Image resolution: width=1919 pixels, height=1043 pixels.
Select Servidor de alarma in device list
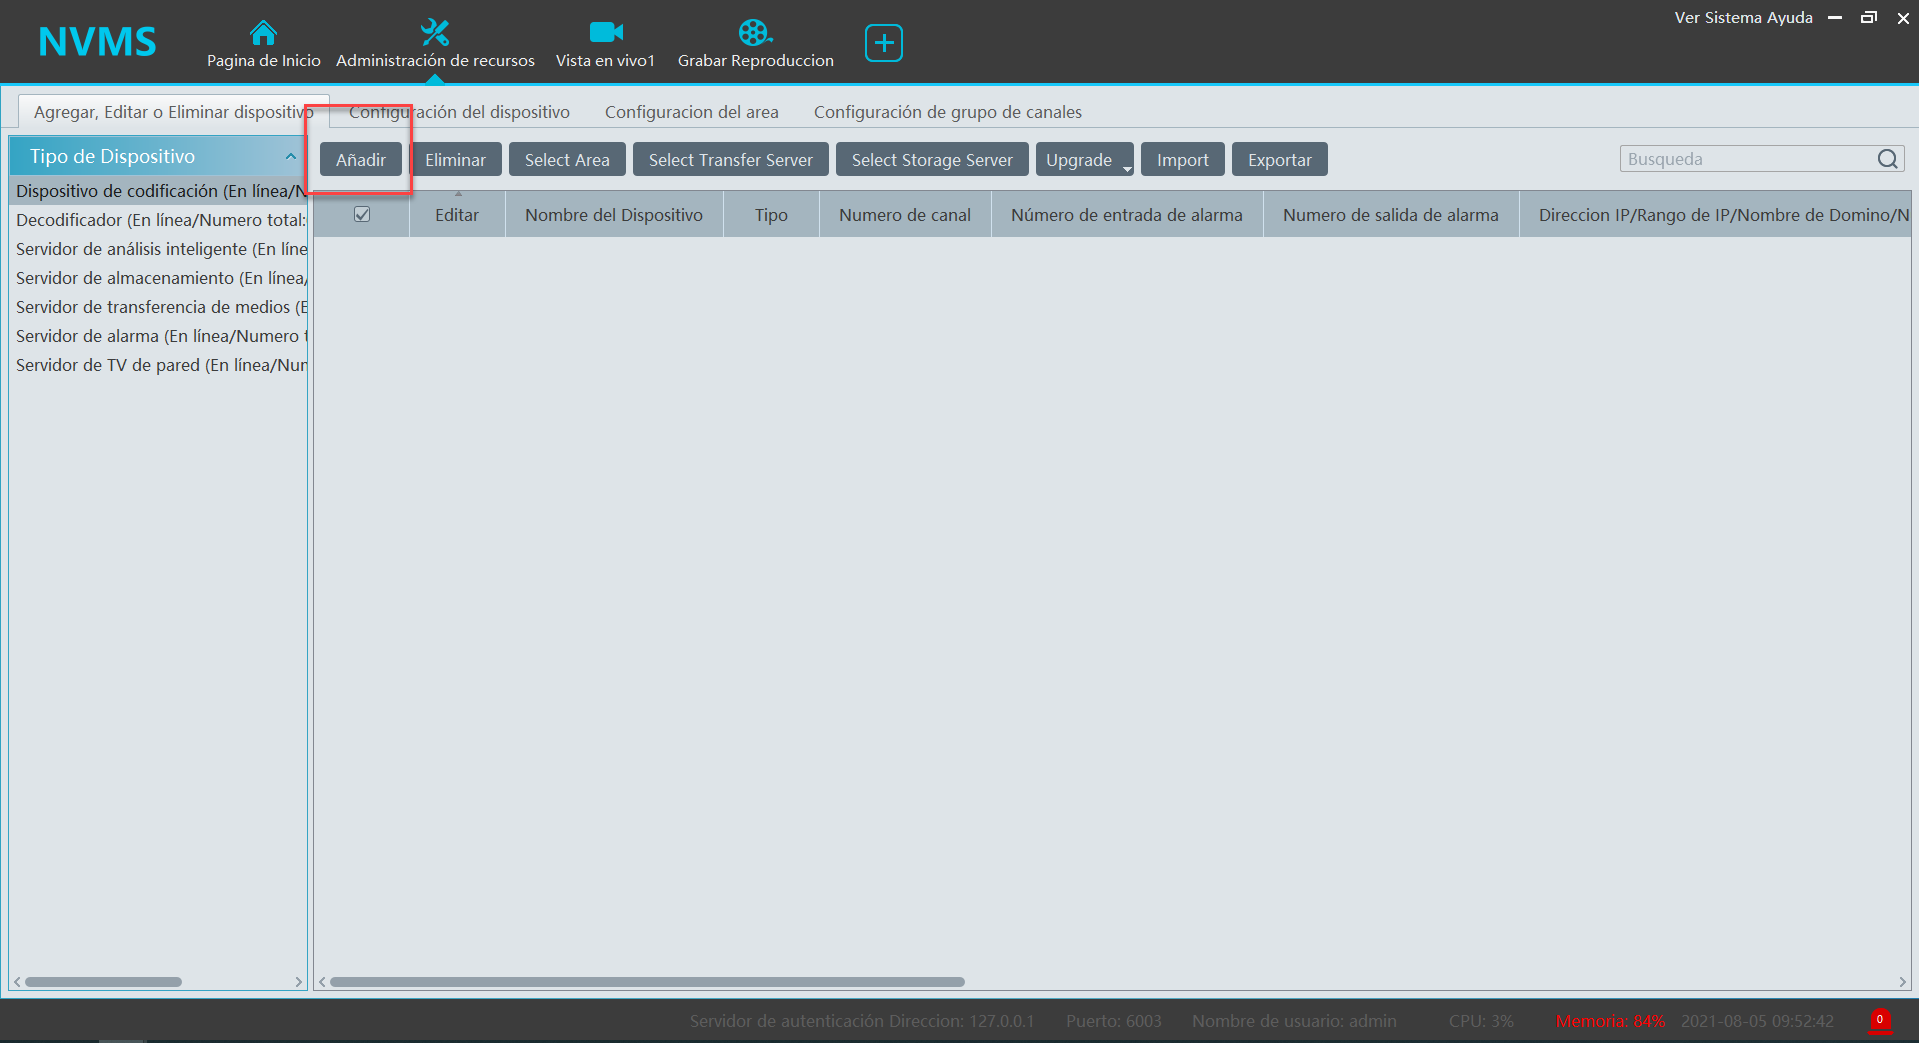pos(160,336)
